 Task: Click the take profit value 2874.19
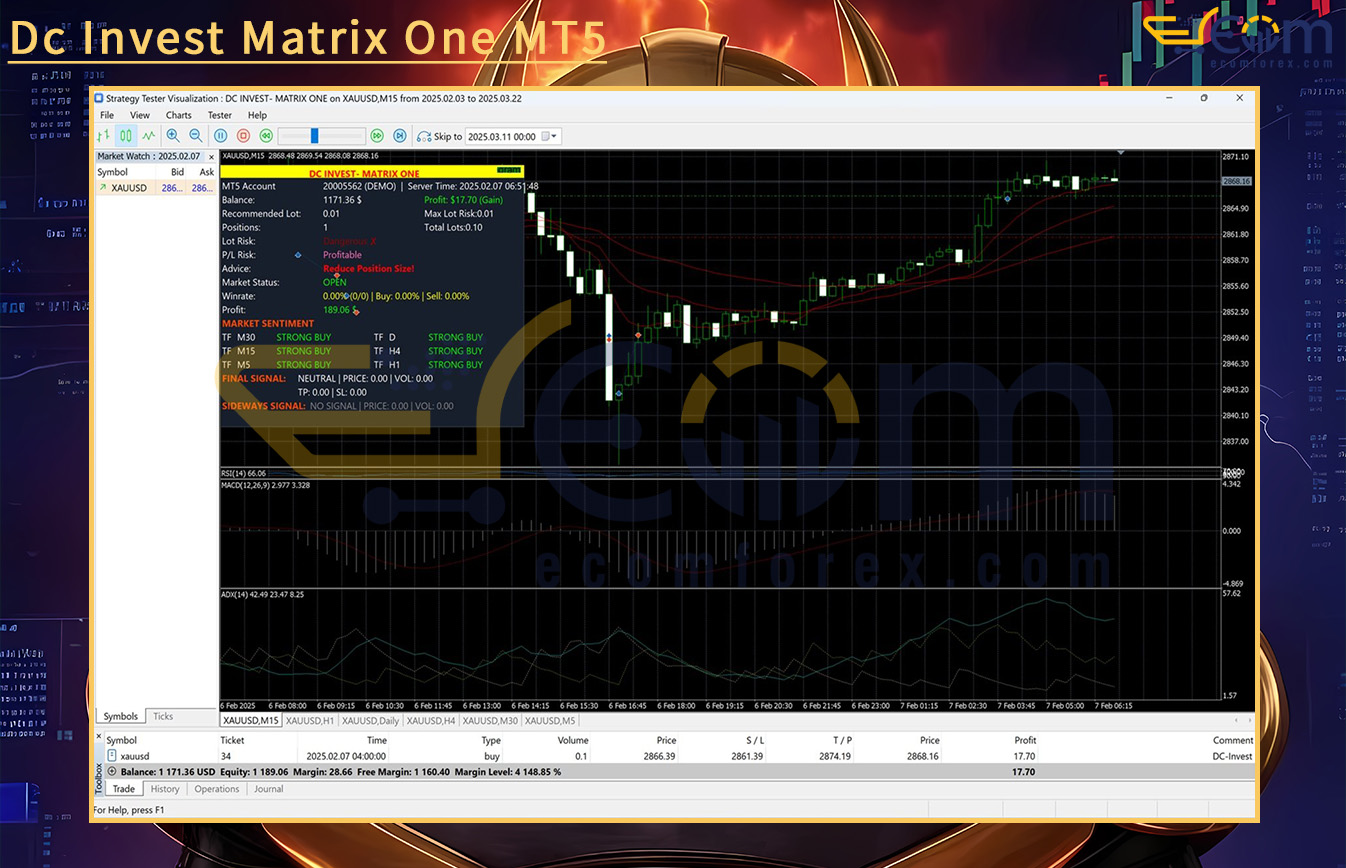[x=834, y=756]
